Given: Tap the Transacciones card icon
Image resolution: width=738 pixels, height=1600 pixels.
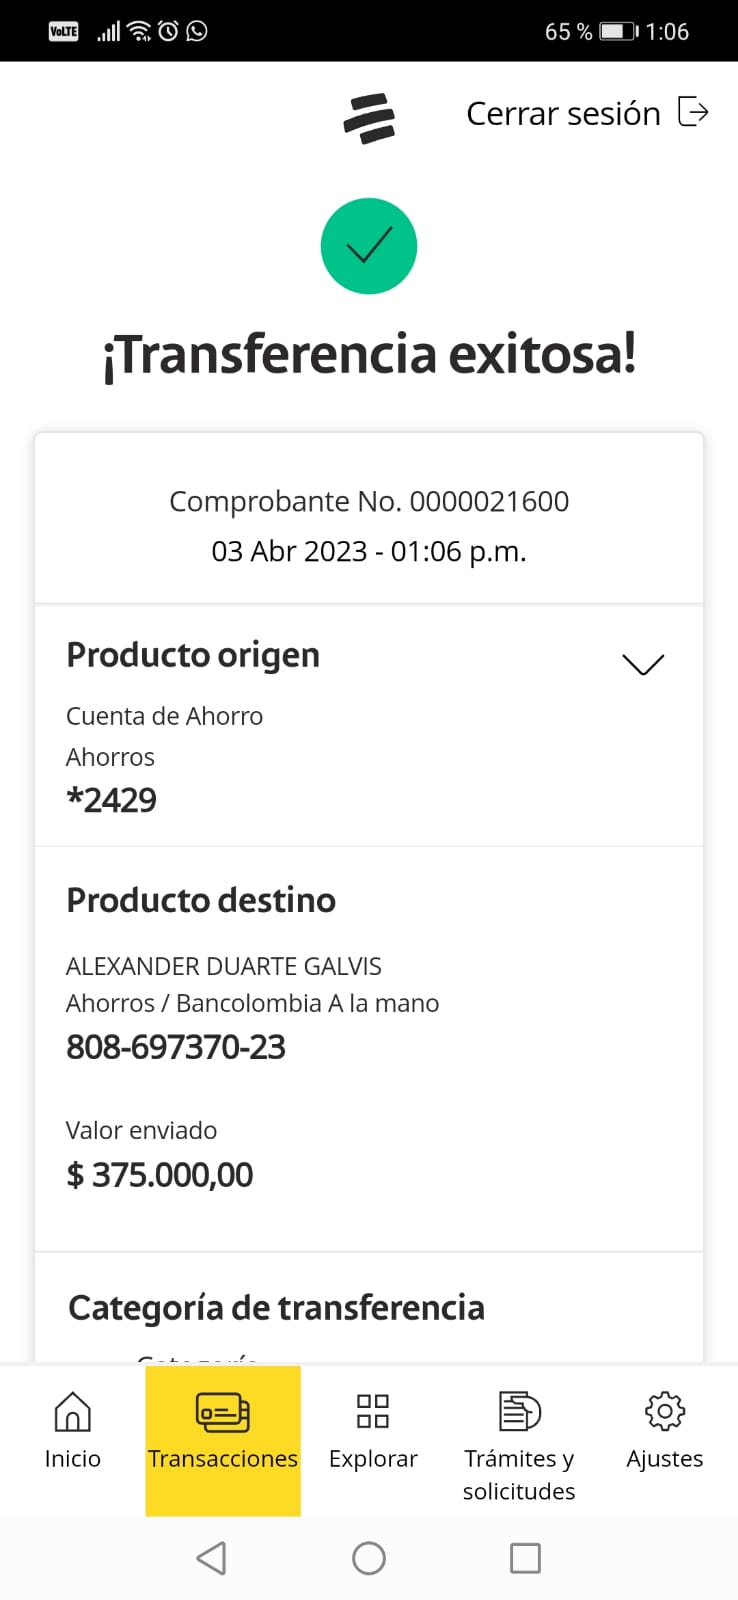Looking at the screenshot, I should point(222,1412).
